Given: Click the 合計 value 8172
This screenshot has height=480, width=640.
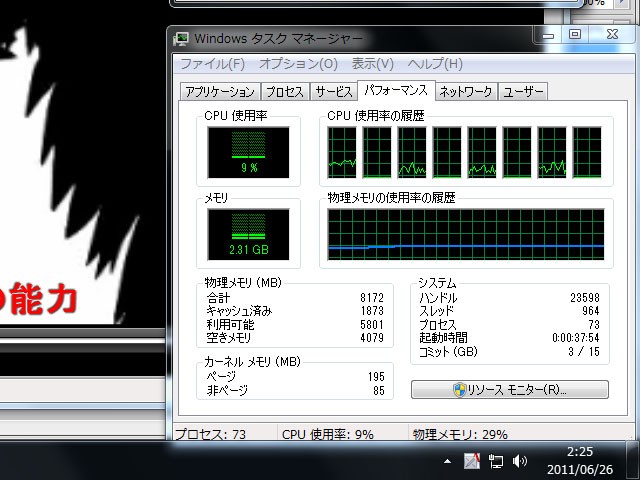Looking at the screenshot, I should [372, 298].
